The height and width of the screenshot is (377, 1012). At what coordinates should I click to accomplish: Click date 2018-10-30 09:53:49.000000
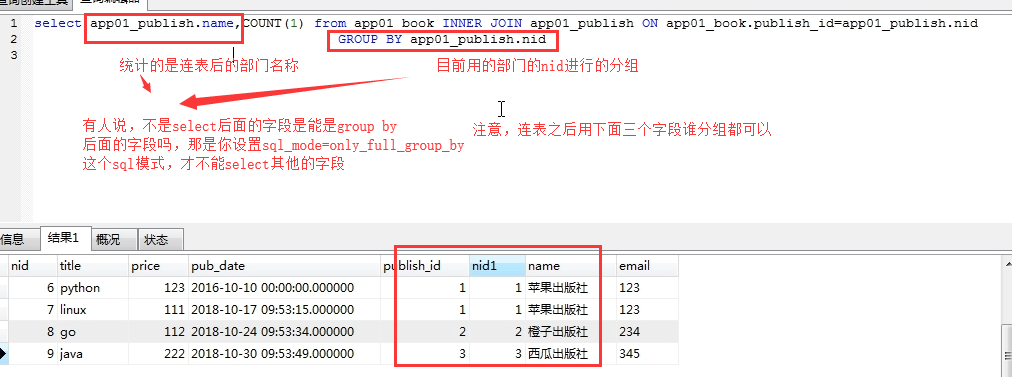(284, 354)
